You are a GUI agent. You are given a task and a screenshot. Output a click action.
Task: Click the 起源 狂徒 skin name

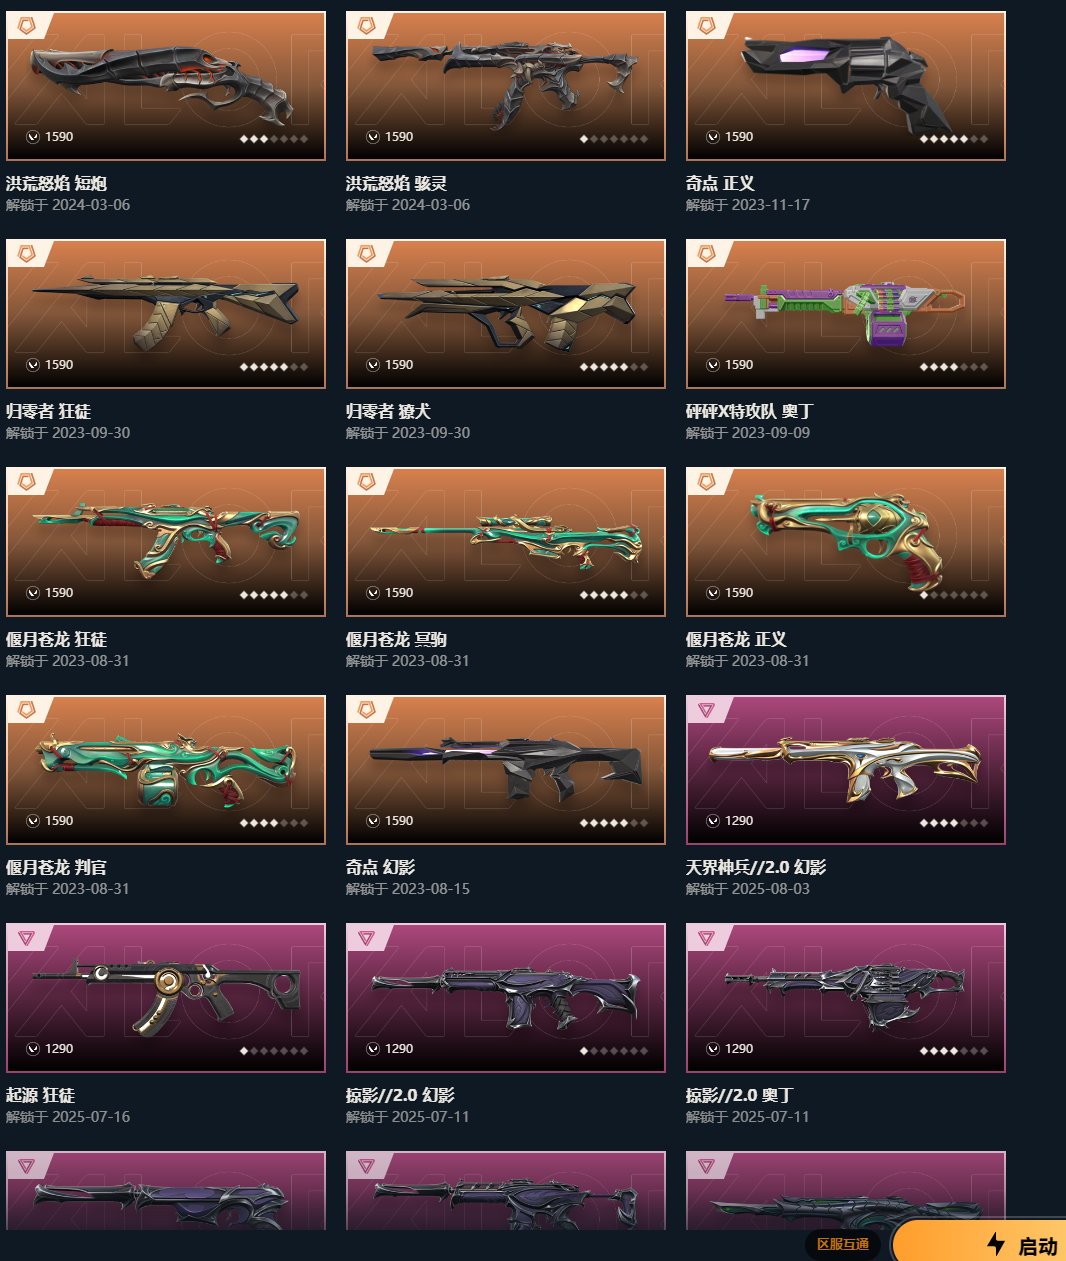tap(40, 1095)
